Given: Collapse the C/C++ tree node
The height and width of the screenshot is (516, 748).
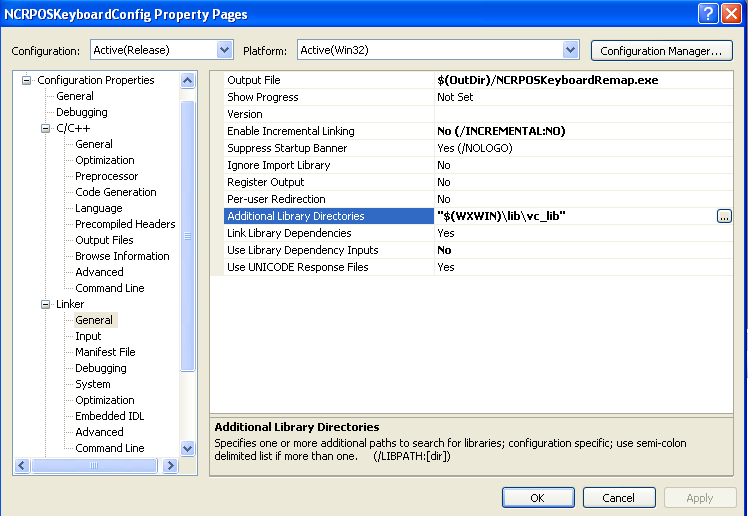Looking at the screenshot, I should (x=45, y=128).
